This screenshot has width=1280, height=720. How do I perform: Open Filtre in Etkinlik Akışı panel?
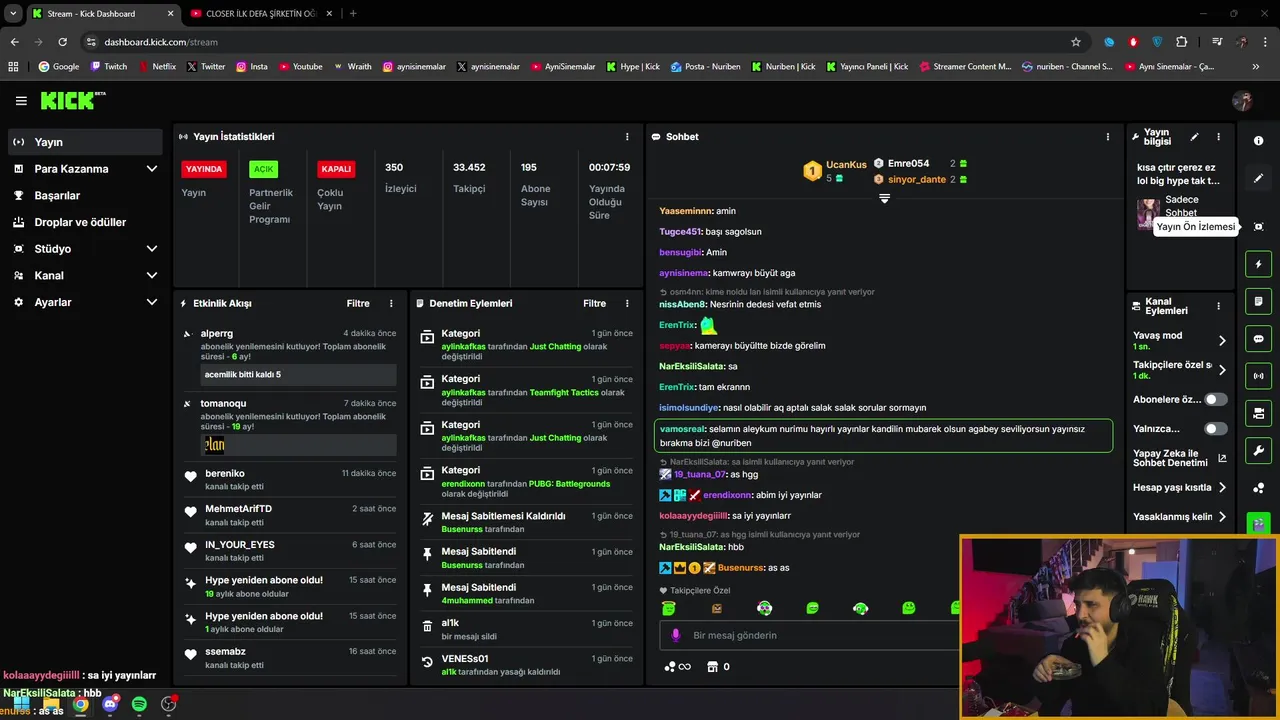[358, 303]
